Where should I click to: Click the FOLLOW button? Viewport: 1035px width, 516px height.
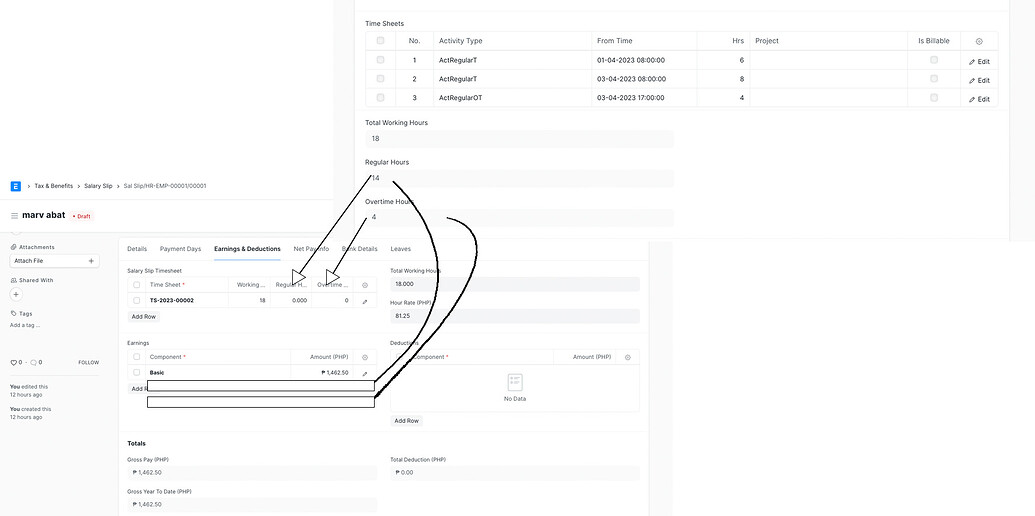pyautogui.click(x=88, y=362)
